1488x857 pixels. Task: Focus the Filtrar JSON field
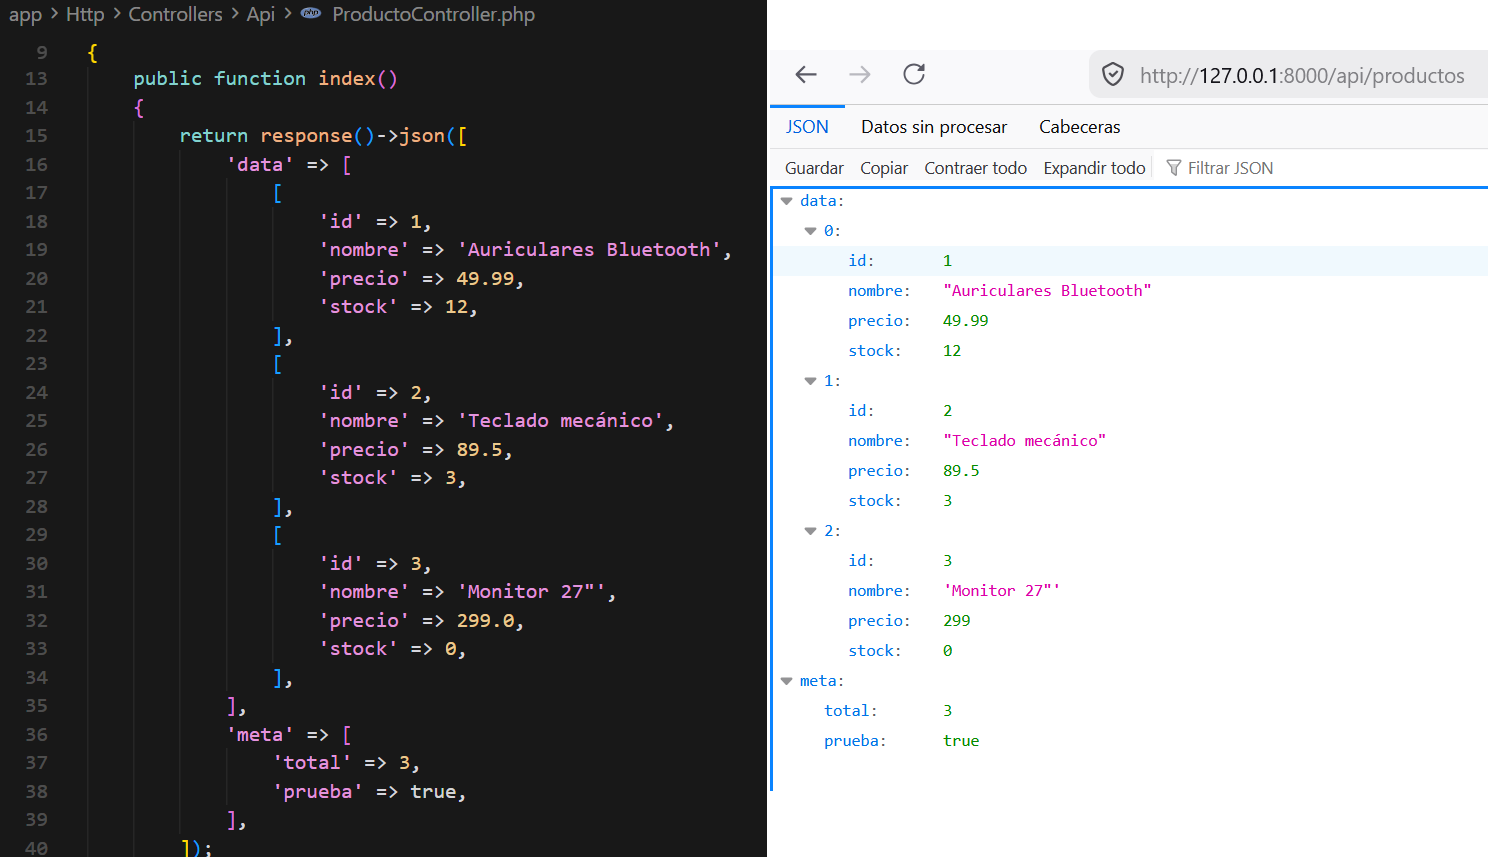tap(1230, 168)
